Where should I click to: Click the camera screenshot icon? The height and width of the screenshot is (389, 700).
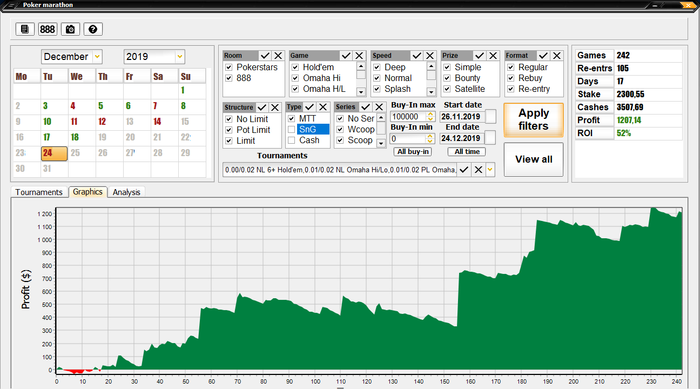pos(70,29)
